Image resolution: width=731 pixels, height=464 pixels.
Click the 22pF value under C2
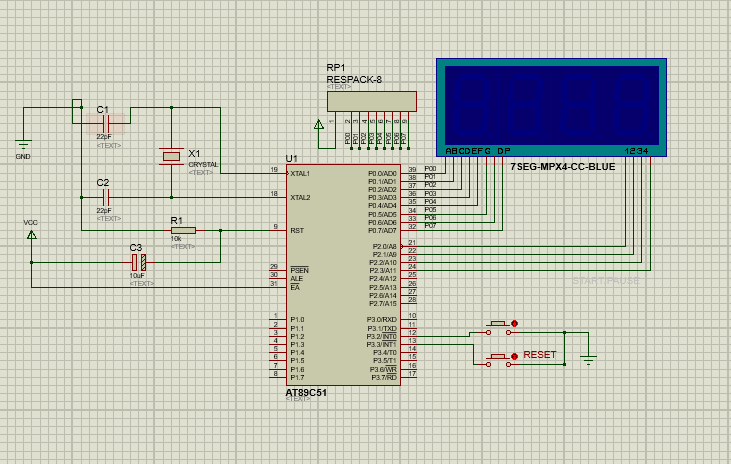coord(104,211)
